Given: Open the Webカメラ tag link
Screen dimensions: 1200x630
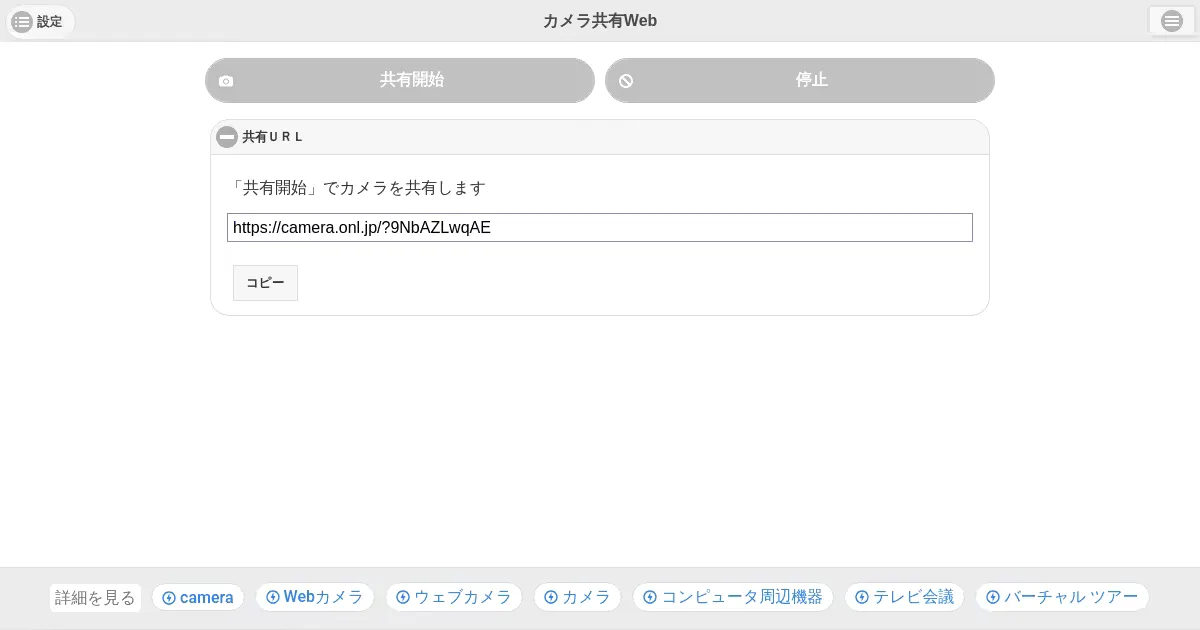Looking at the screenshot, I should tap(315, 598).
